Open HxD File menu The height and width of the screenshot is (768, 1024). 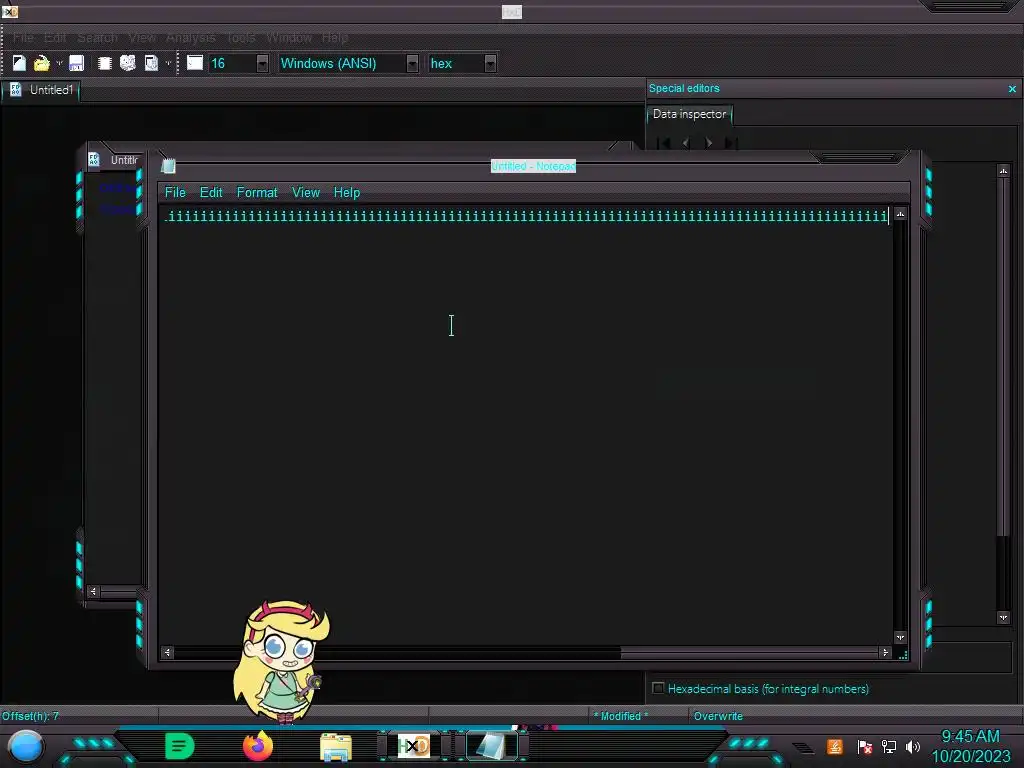[24, 38]
